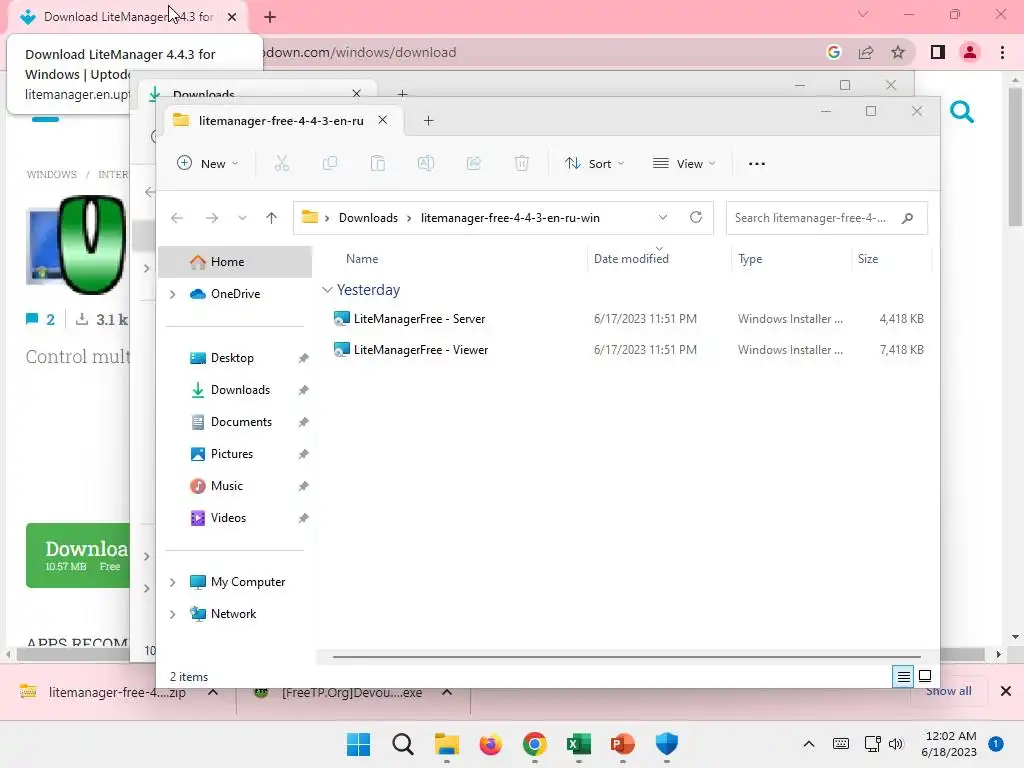Go up one folder level in Explorer
Image resolution: width=1024 pixels, height=768 pixels.
[272, 218]
